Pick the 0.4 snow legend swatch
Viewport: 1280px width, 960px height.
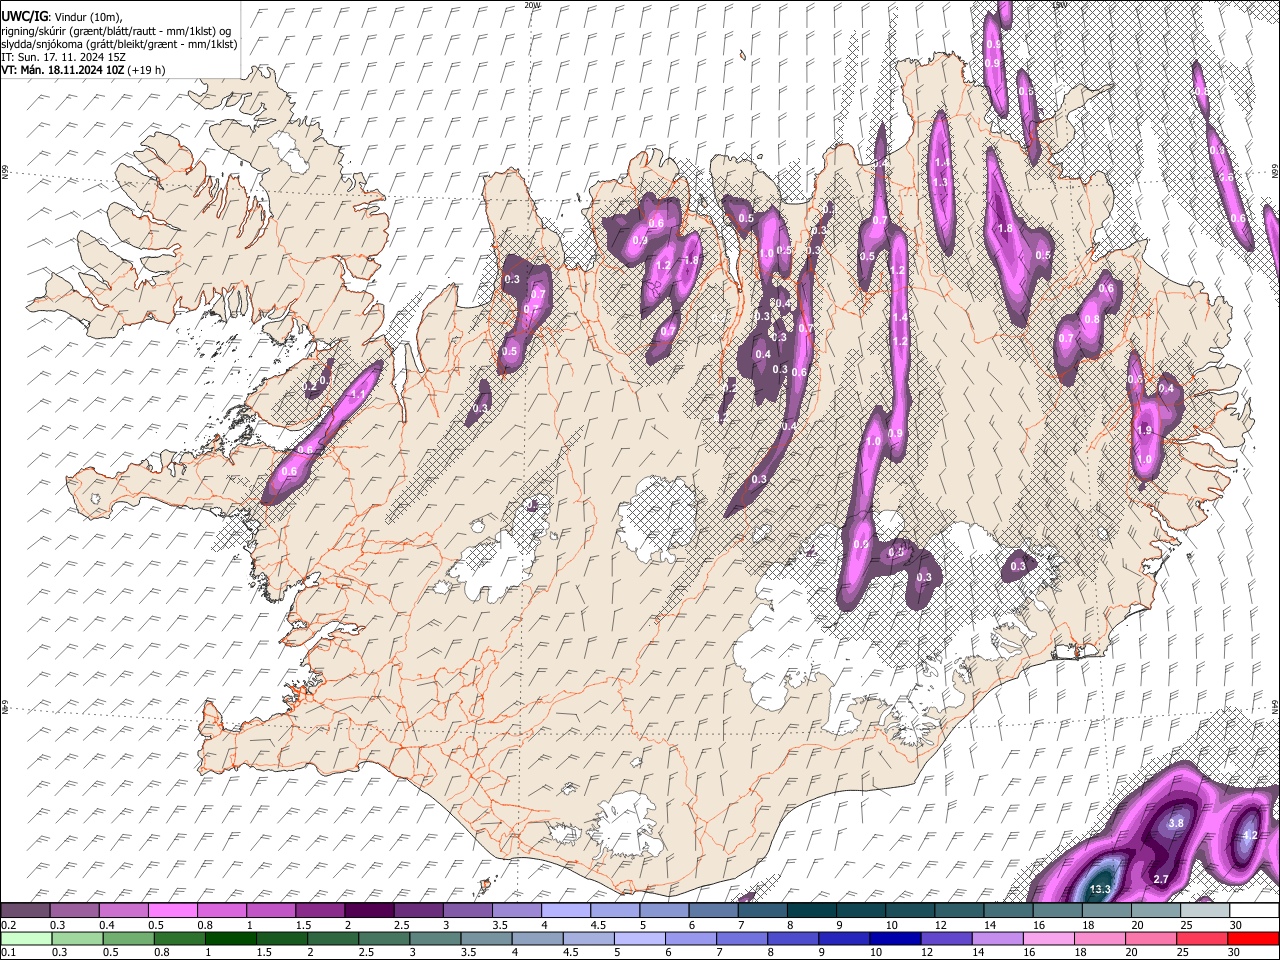click(123, 910)
